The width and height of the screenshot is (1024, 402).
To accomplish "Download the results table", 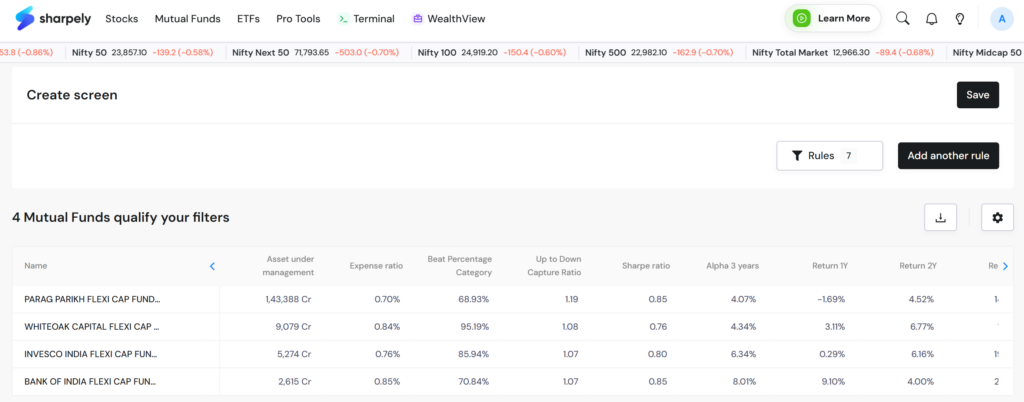I will 940,217.
